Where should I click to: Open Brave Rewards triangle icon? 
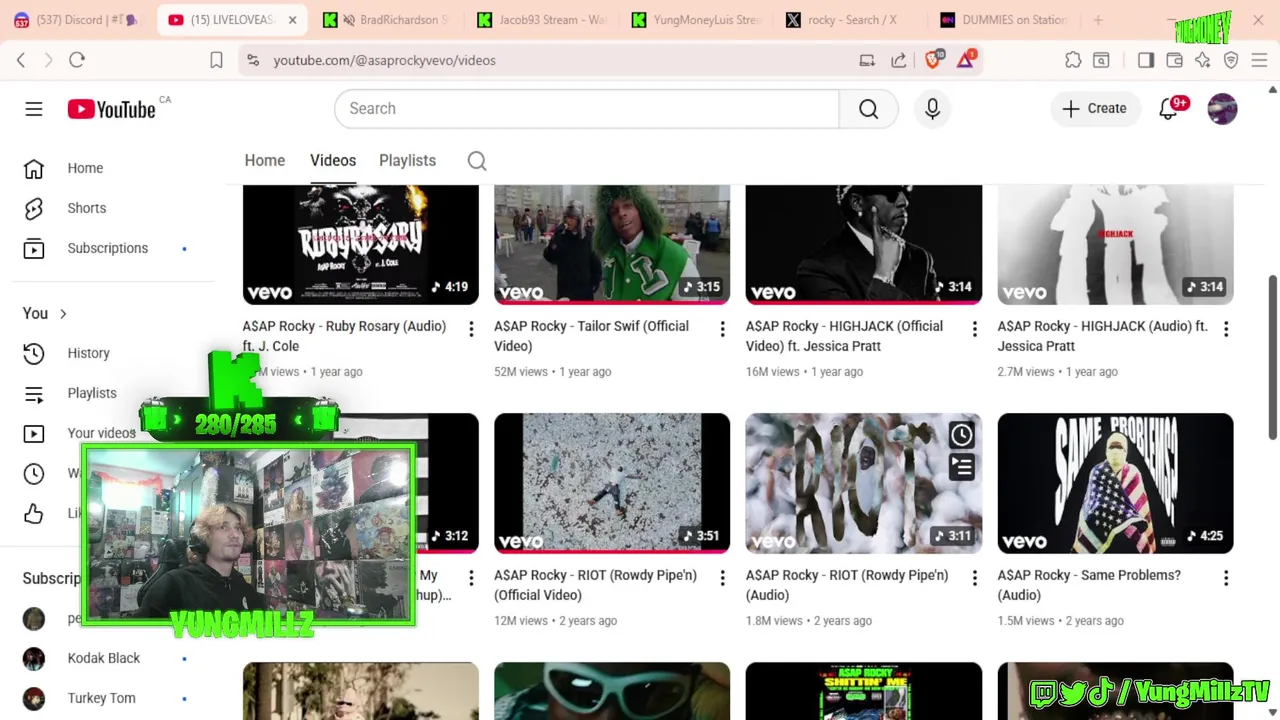[966, 60]
